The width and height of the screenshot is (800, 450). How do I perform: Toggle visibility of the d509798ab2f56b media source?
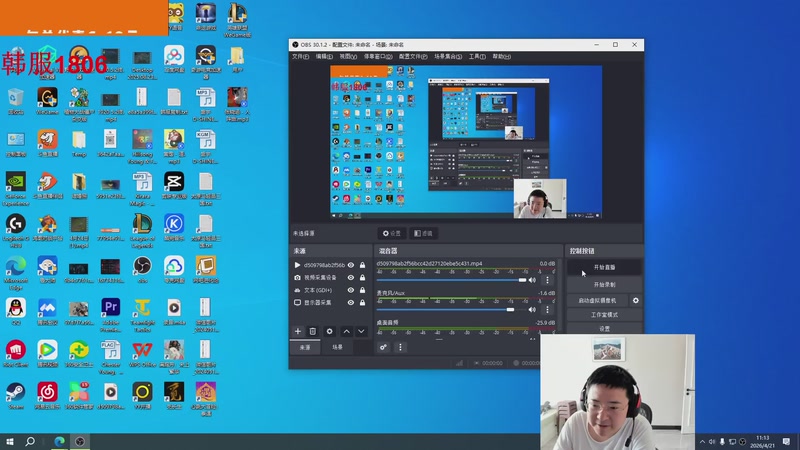pyautogui.click(x=351, y=265)
